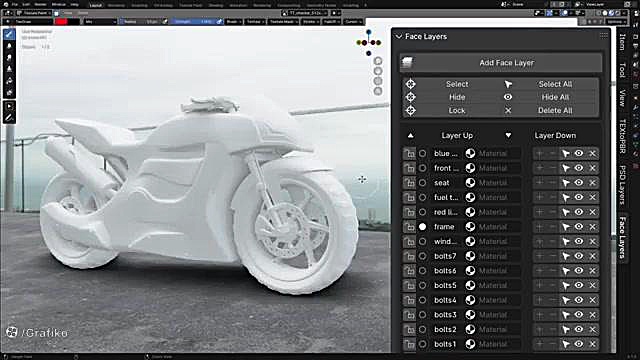Click the Zoom viewport navigation button
640x360 pixels.
click(378, 61)
